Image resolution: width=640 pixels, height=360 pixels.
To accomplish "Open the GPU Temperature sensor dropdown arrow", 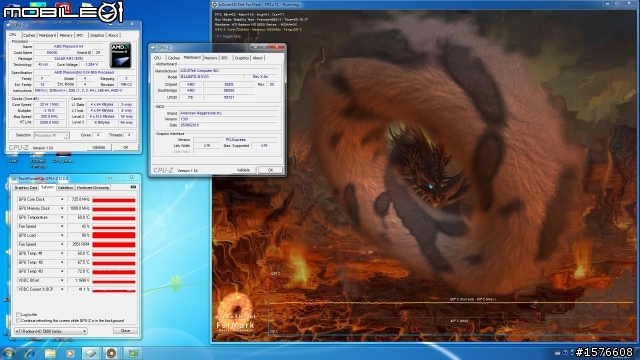I will (62, 218).
